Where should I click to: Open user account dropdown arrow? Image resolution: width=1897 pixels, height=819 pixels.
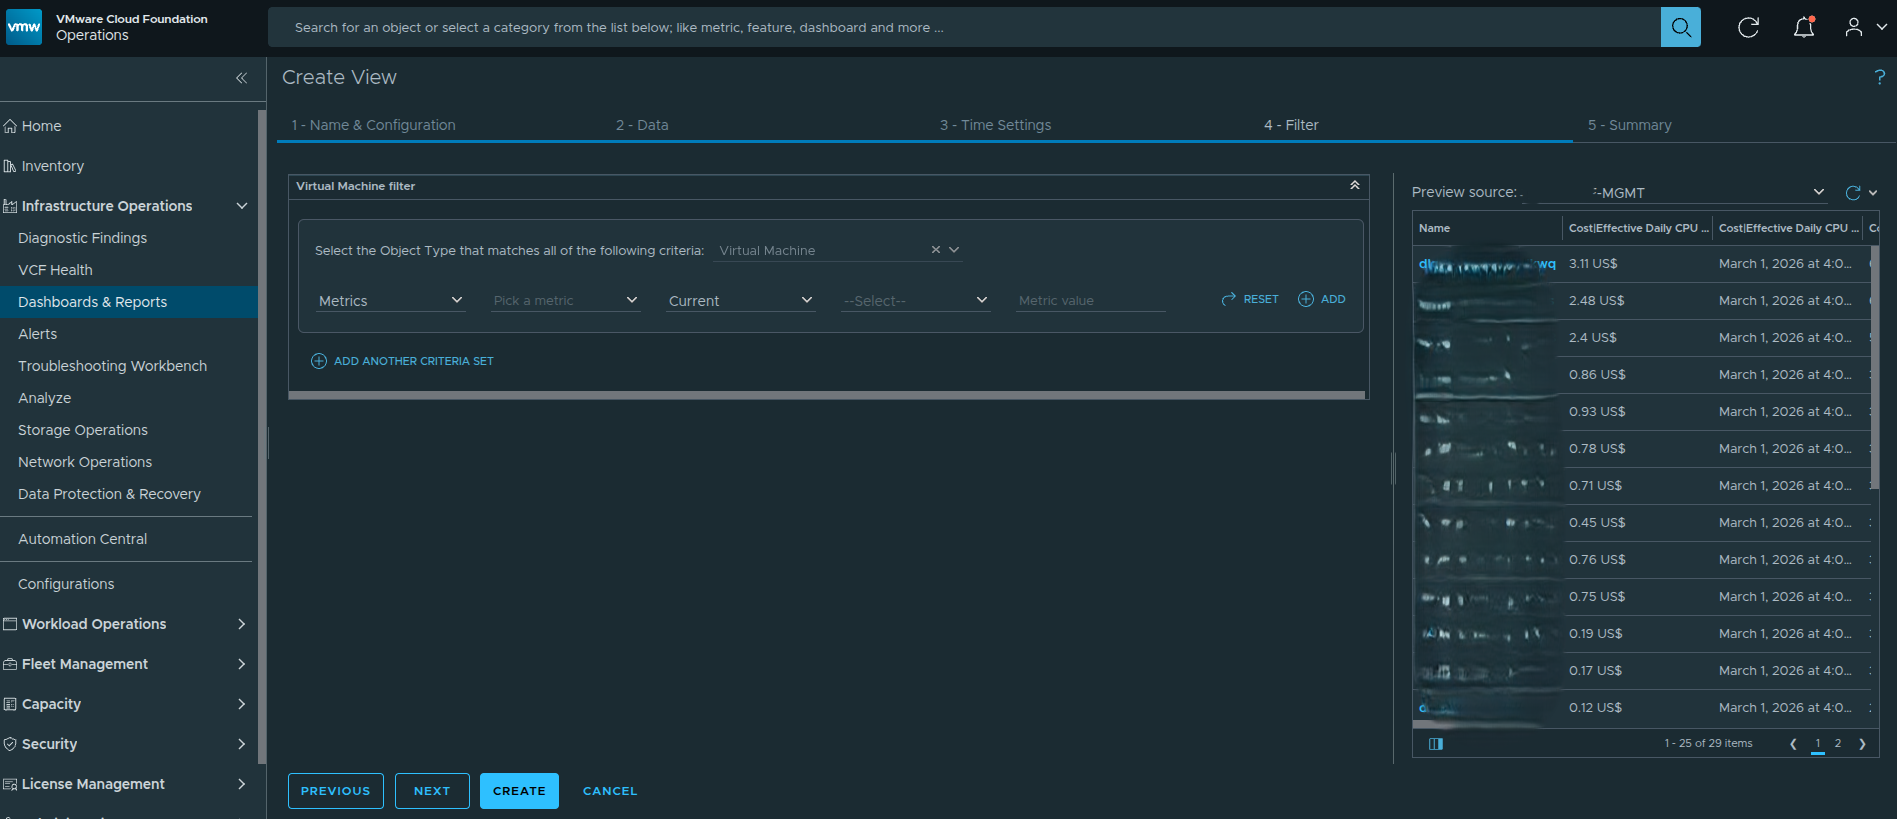(1881, 27)
